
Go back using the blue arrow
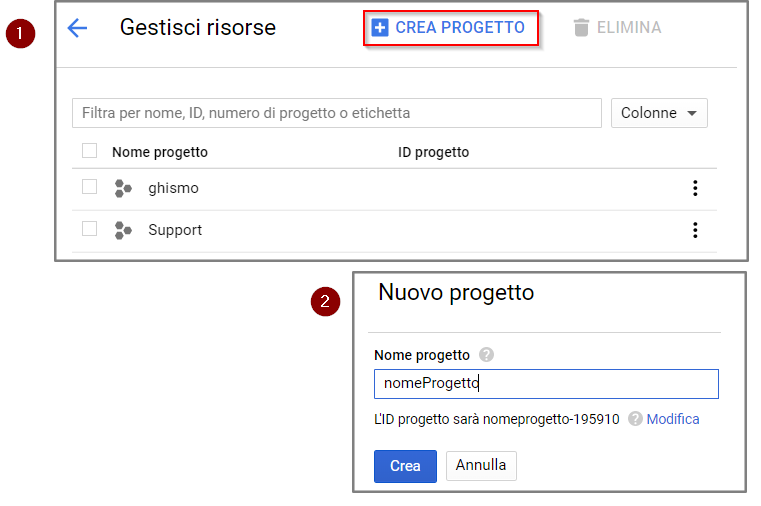pyautogui.click(x=77, y=28)
